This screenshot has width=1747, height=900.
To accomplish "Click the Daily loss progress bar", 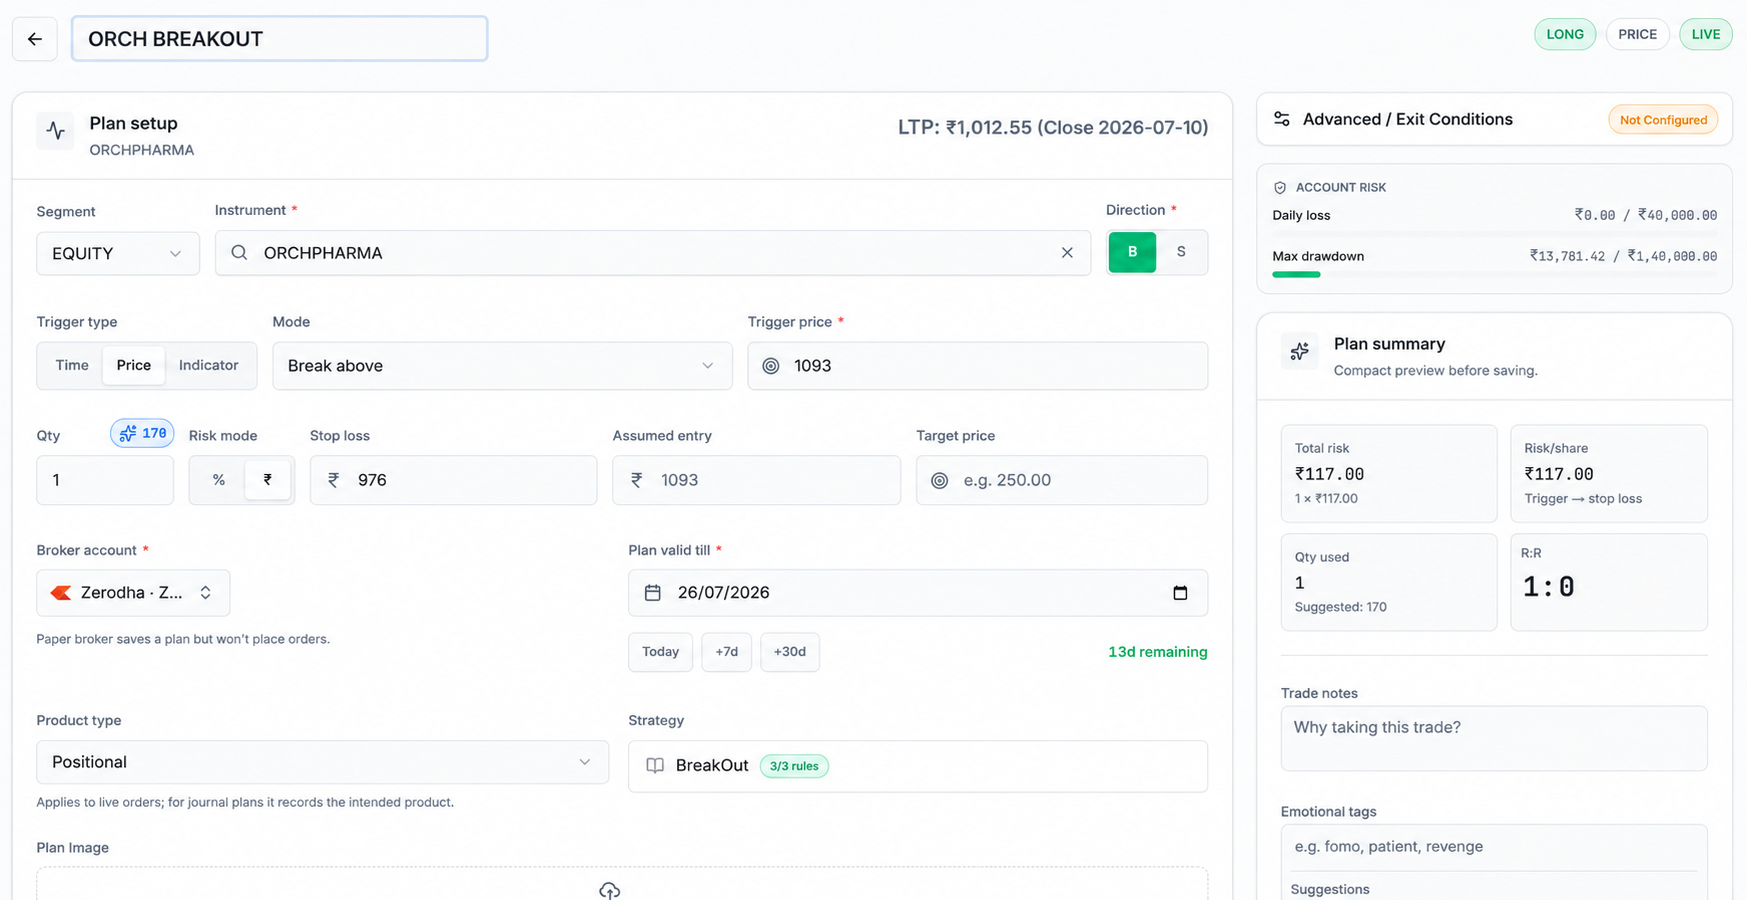I will coord(1494,233).
